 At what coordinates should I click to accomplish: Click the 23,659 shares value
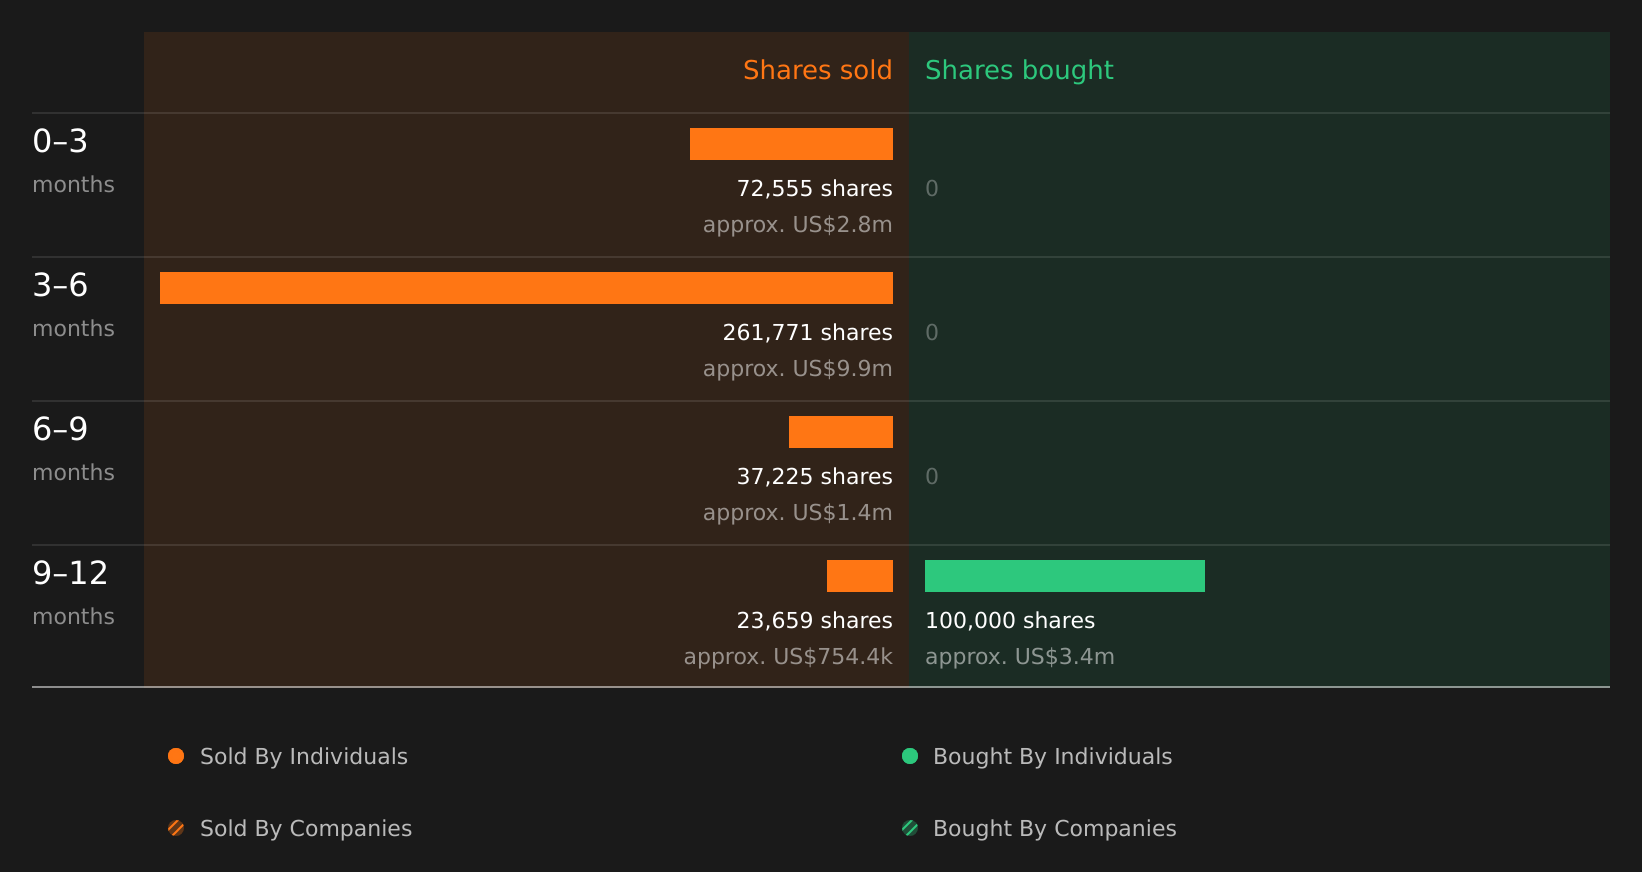(814, 620)
